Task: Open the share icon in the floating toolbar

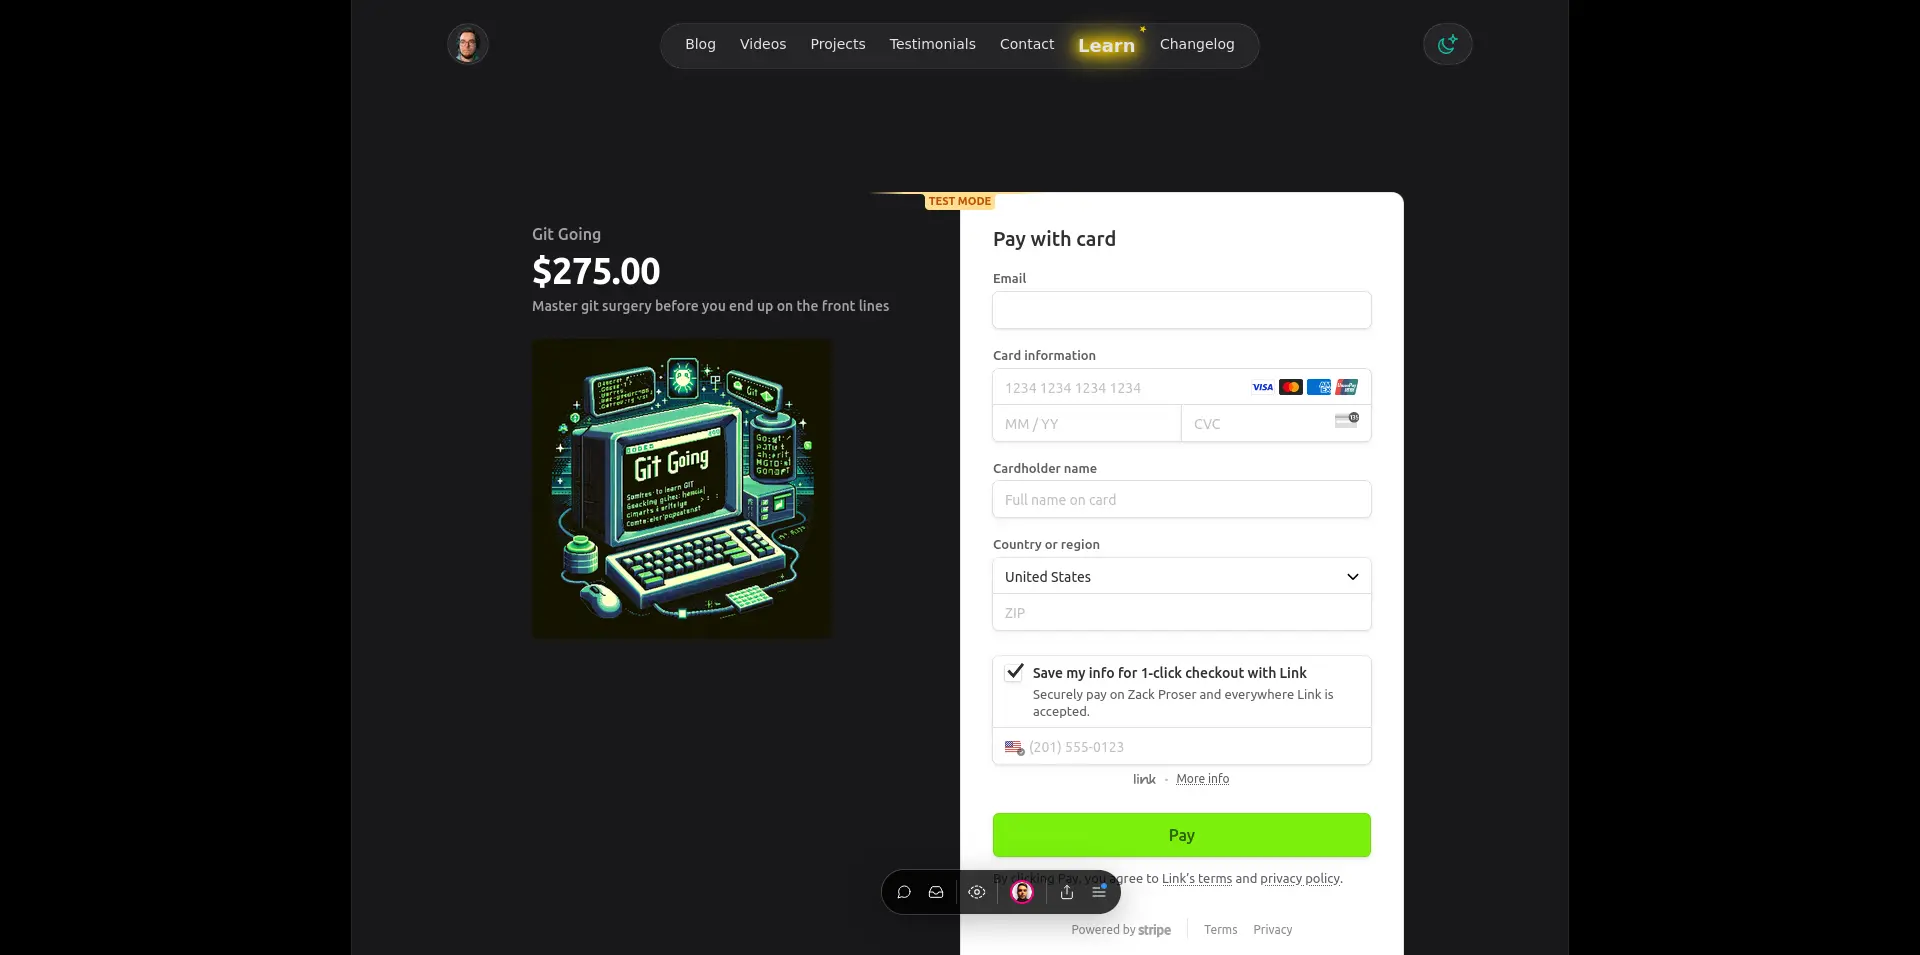Action: (x=1067, y=892)
